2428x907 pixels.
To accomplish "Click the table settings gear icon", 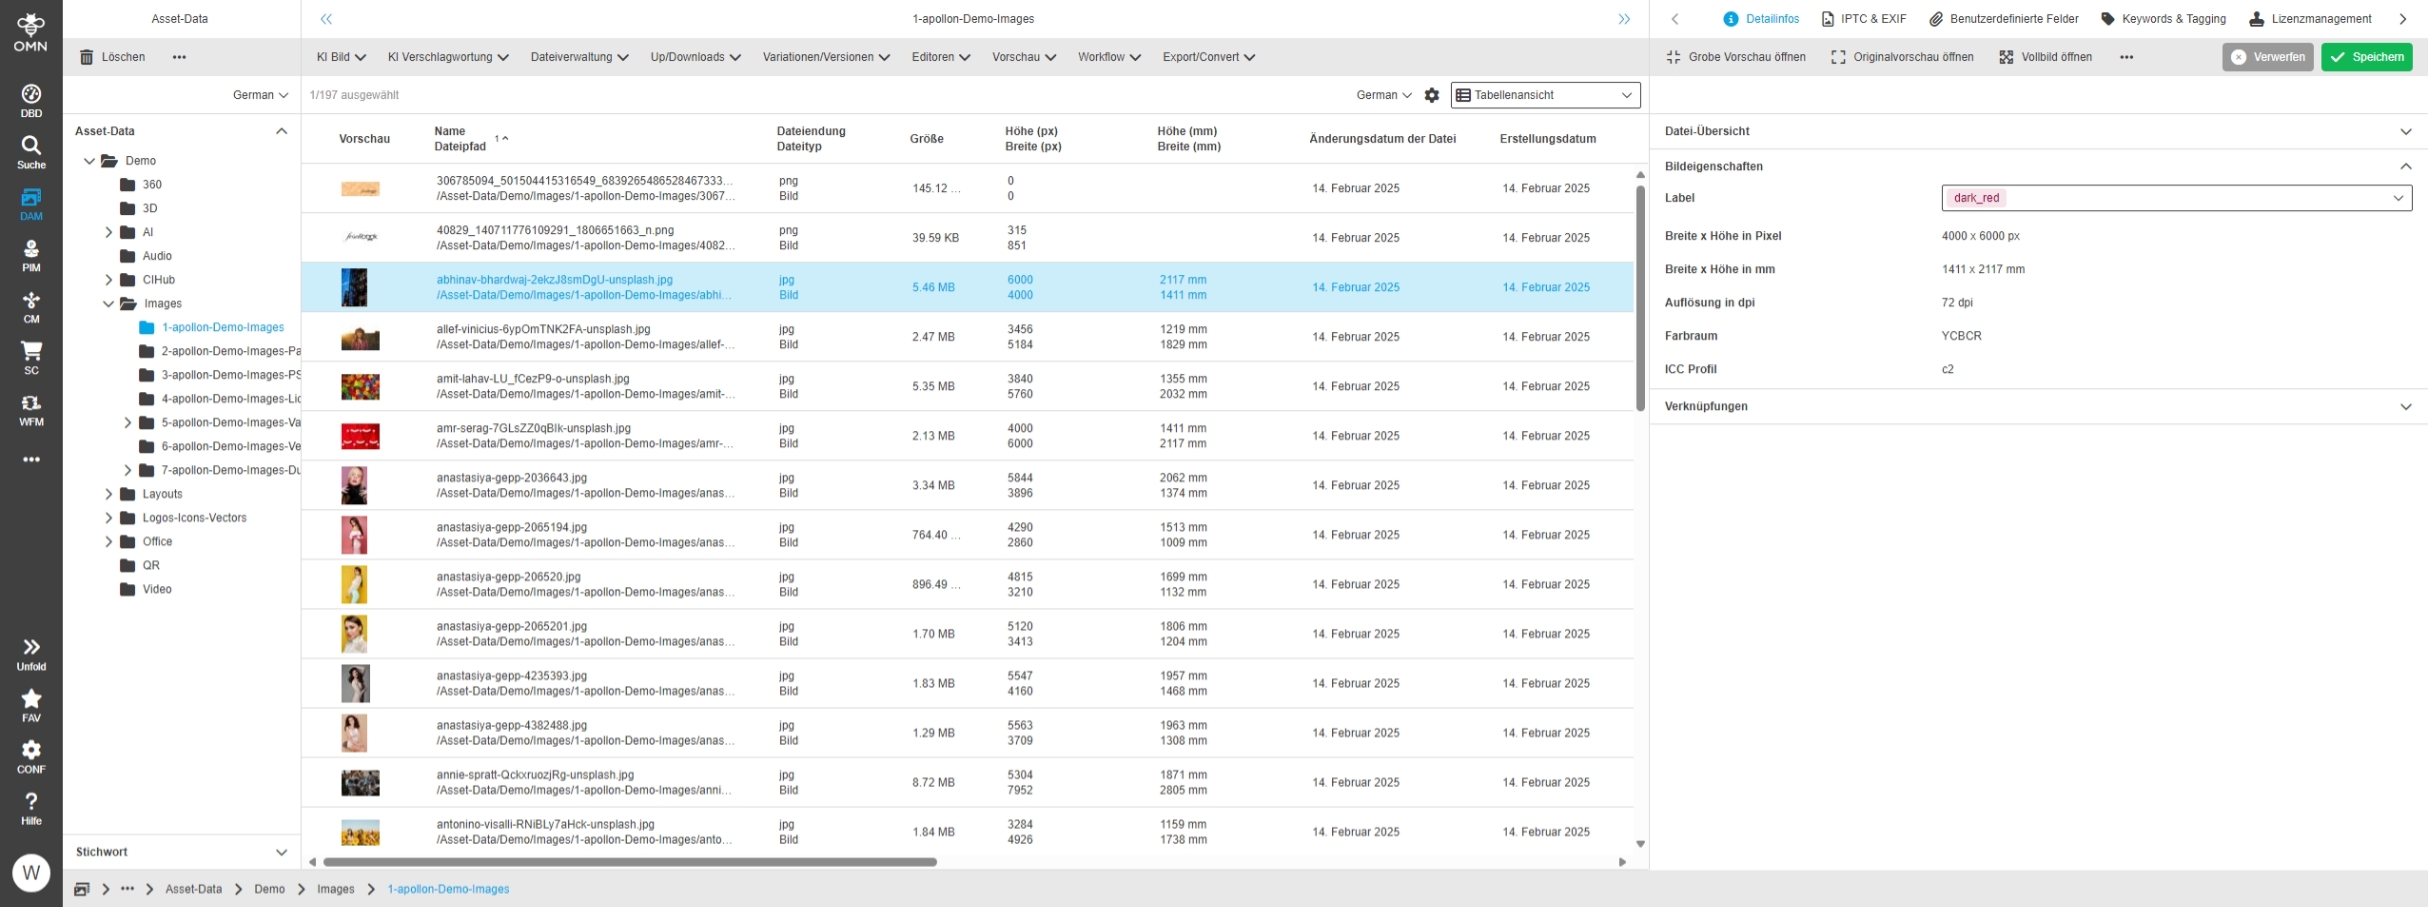I will [1432, 95].
